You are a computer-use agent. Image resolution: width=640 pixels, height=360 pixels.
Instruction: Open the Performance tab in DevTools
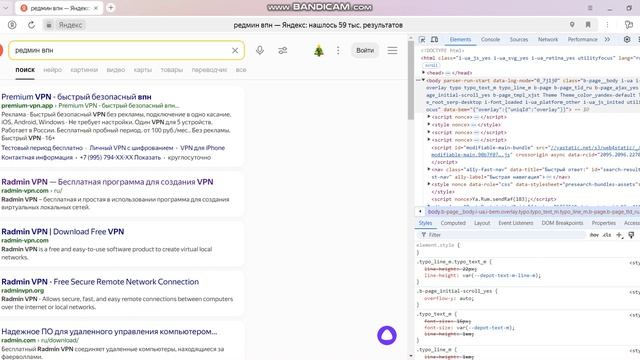pyautogui.click(x=582, y=40)
